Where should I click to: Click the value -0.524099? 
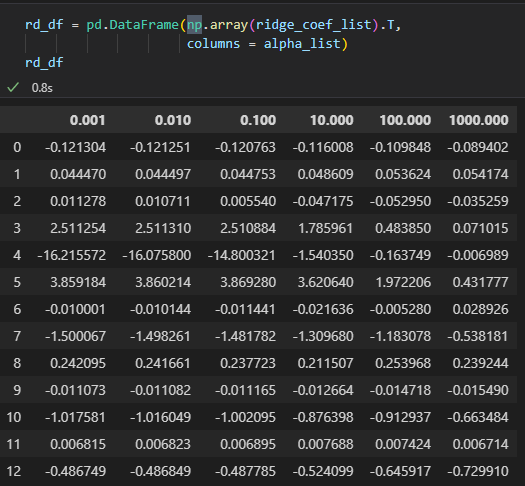coord(323,471)
